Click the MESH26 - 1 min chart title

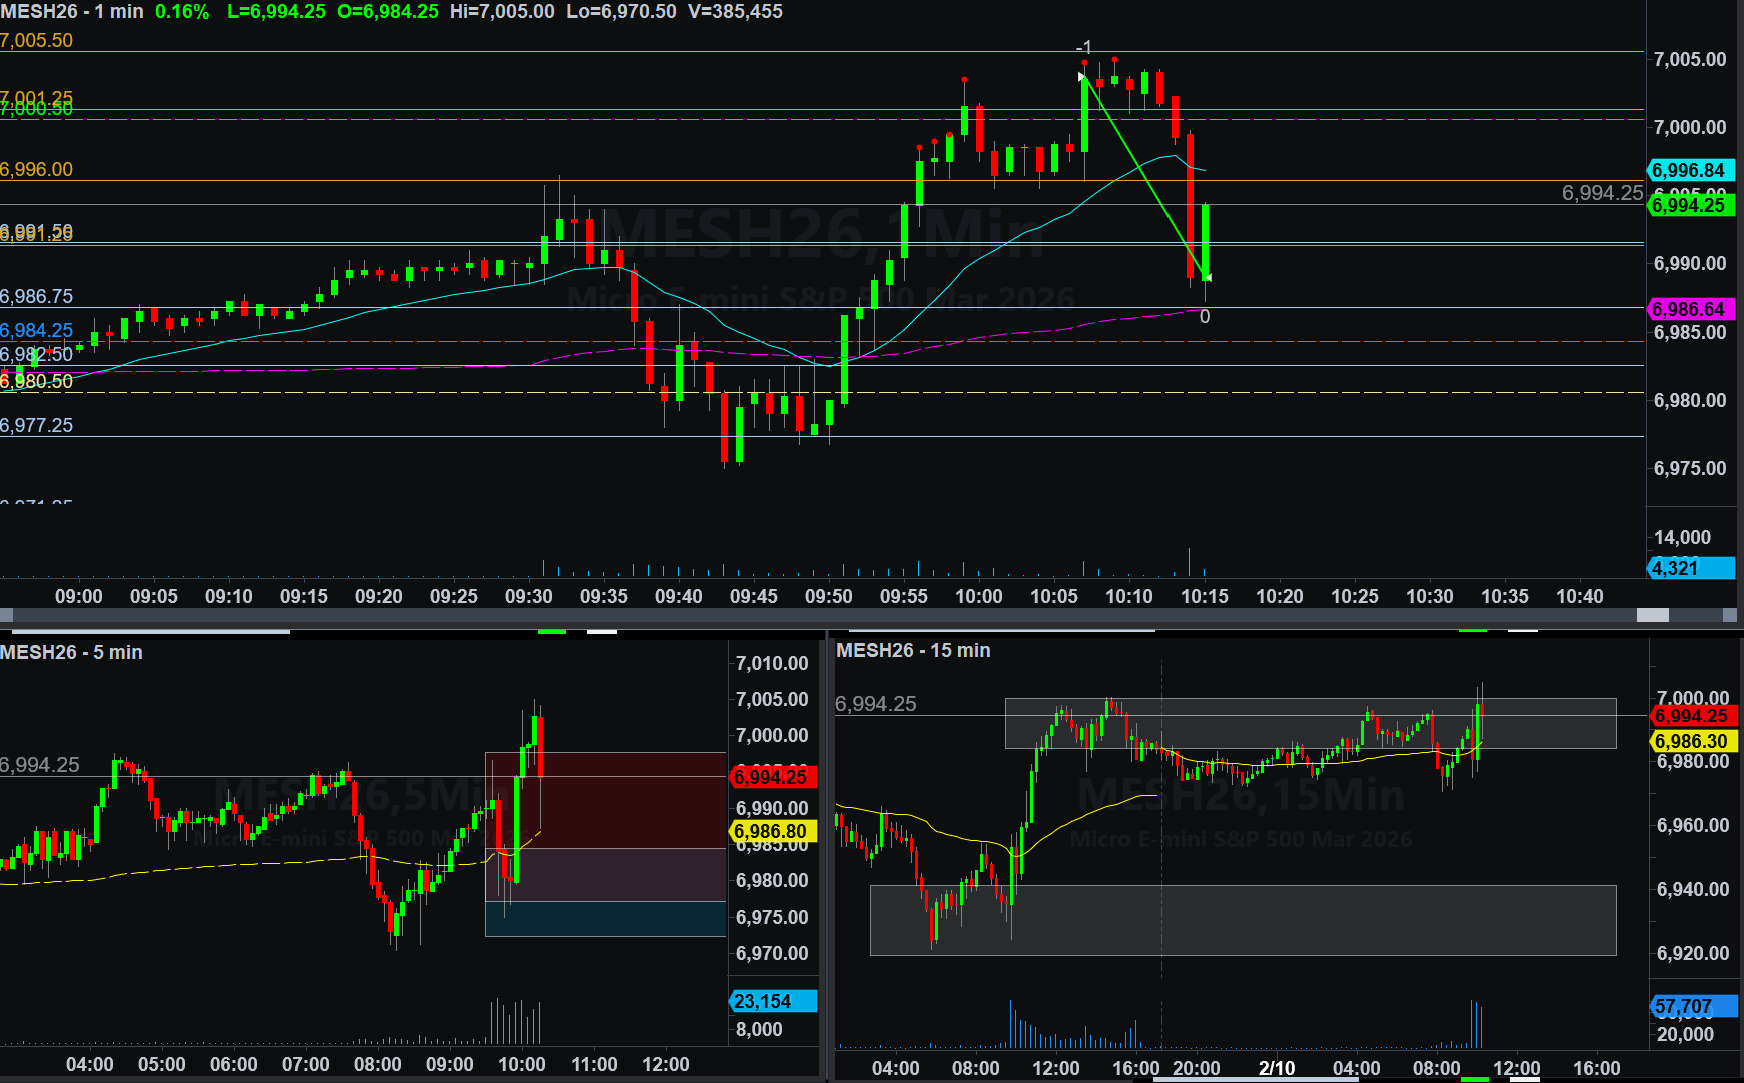pos(72,12)
